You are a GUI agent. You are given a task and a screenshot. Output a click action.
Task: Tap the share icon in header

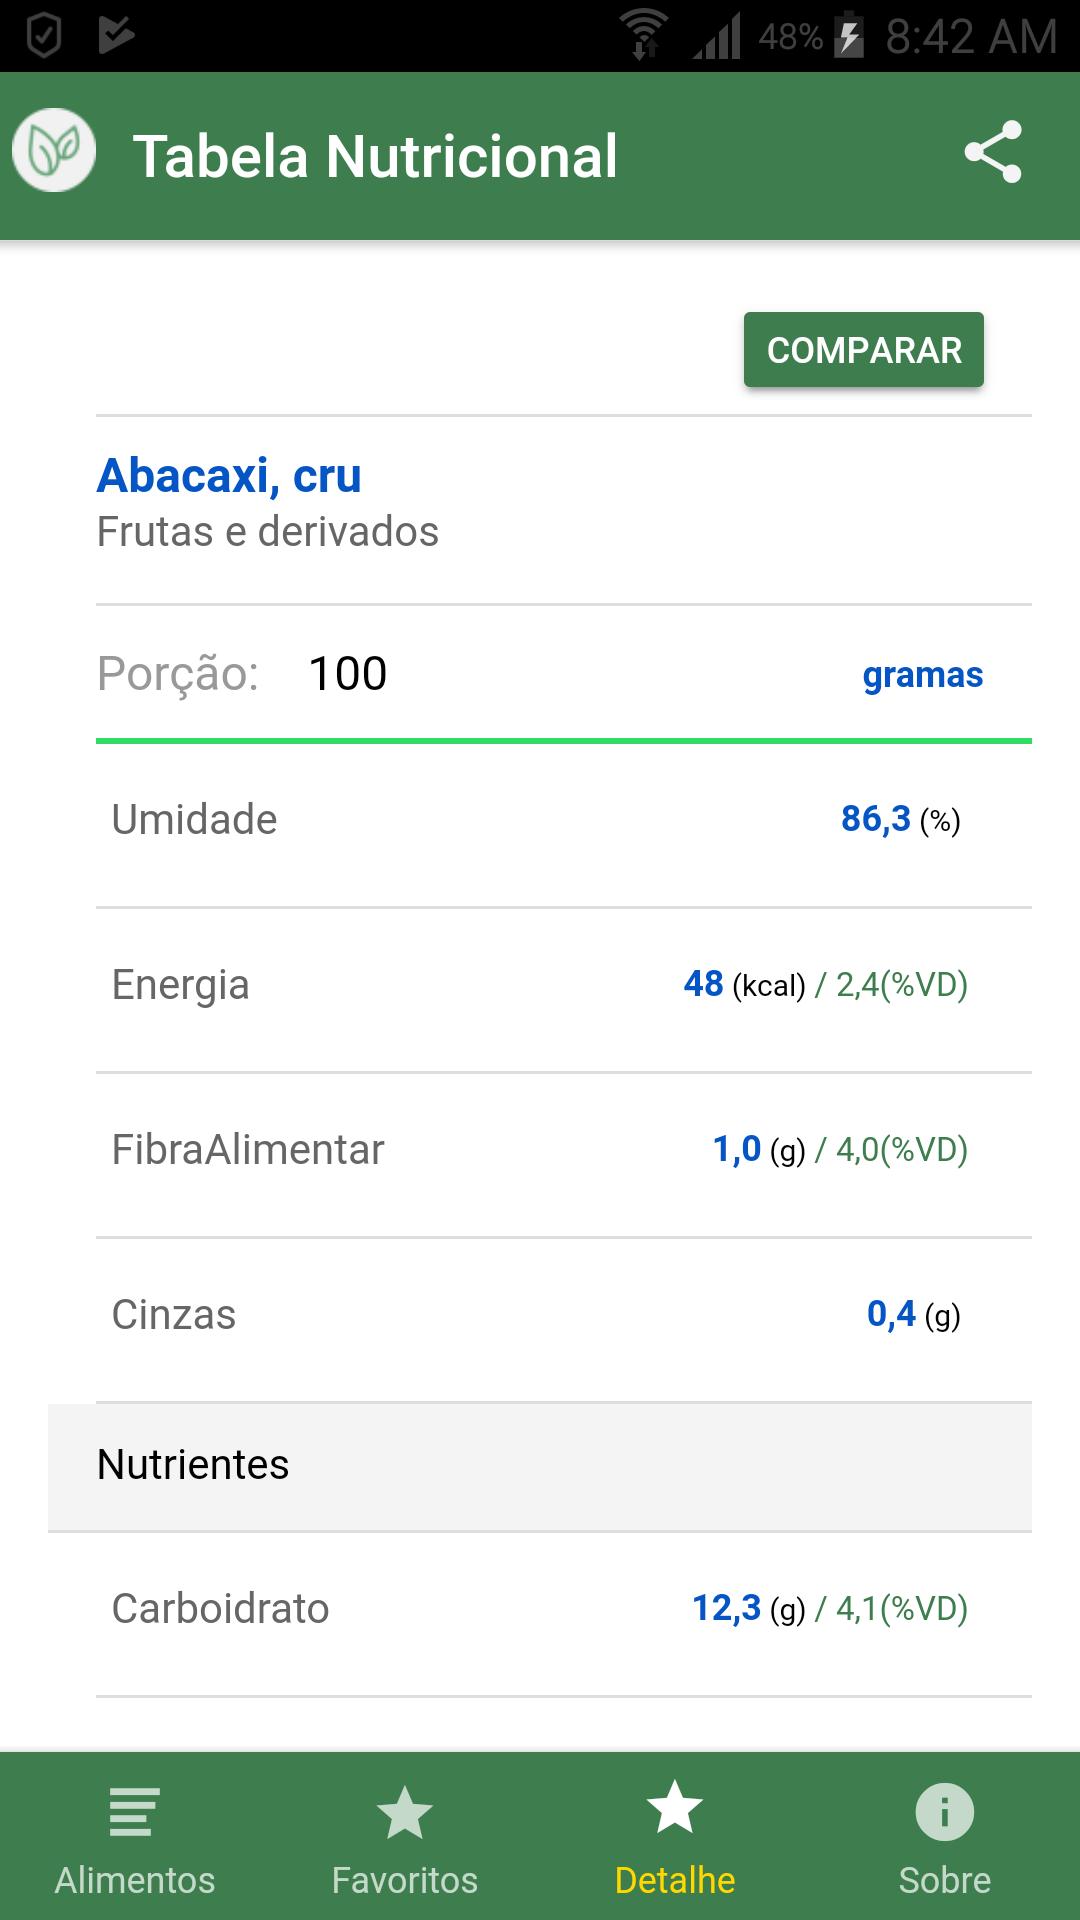click(993, 152)
